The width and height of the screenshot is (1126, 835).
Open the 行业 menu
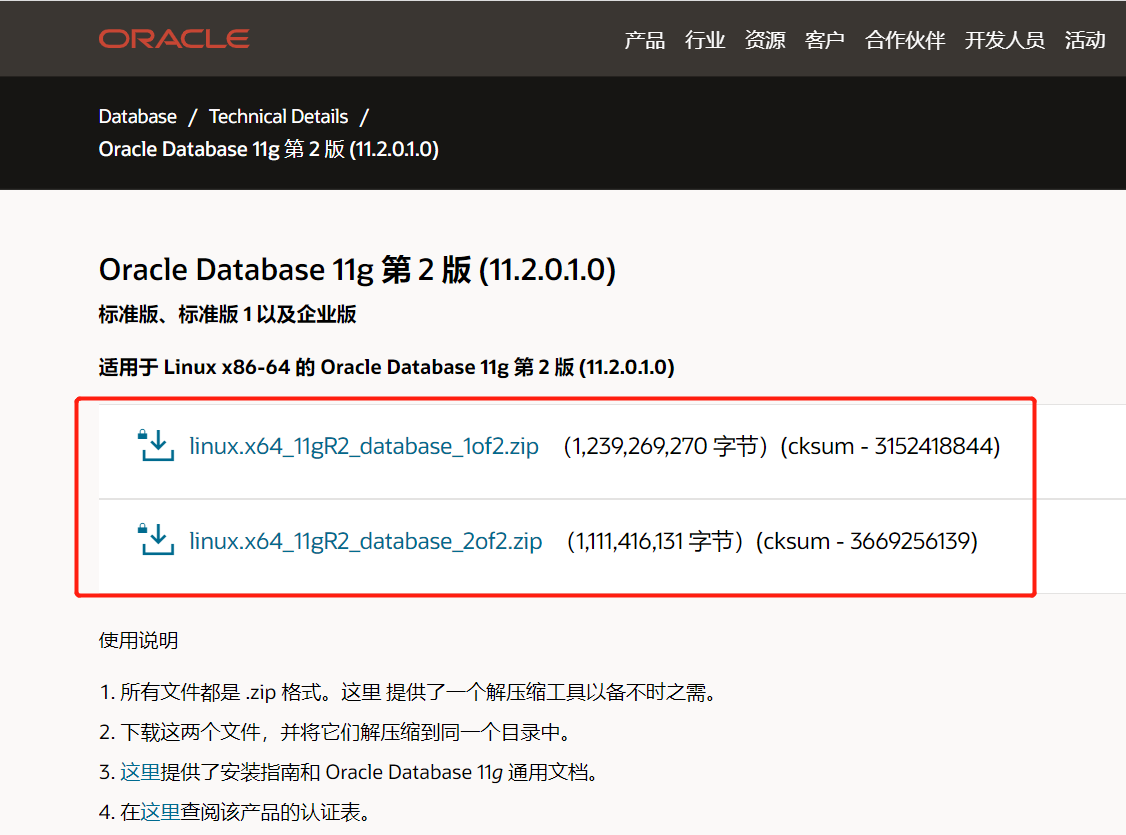click(704, 39)
